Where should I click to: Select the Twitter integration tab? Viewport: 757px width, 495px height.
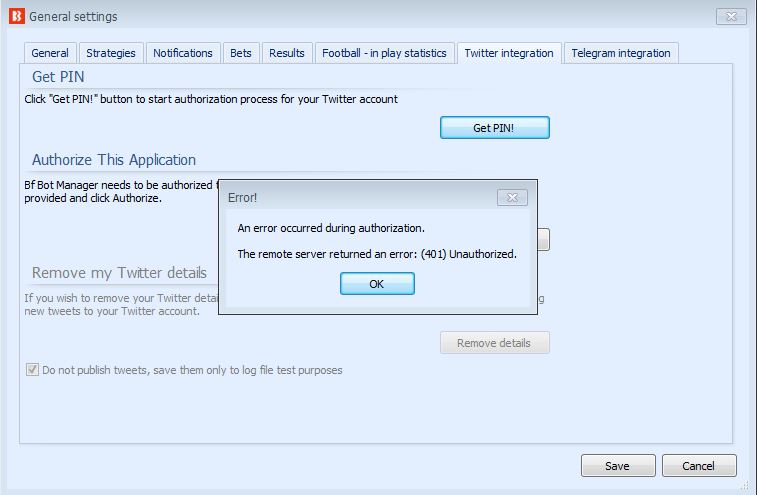(509, 53)
